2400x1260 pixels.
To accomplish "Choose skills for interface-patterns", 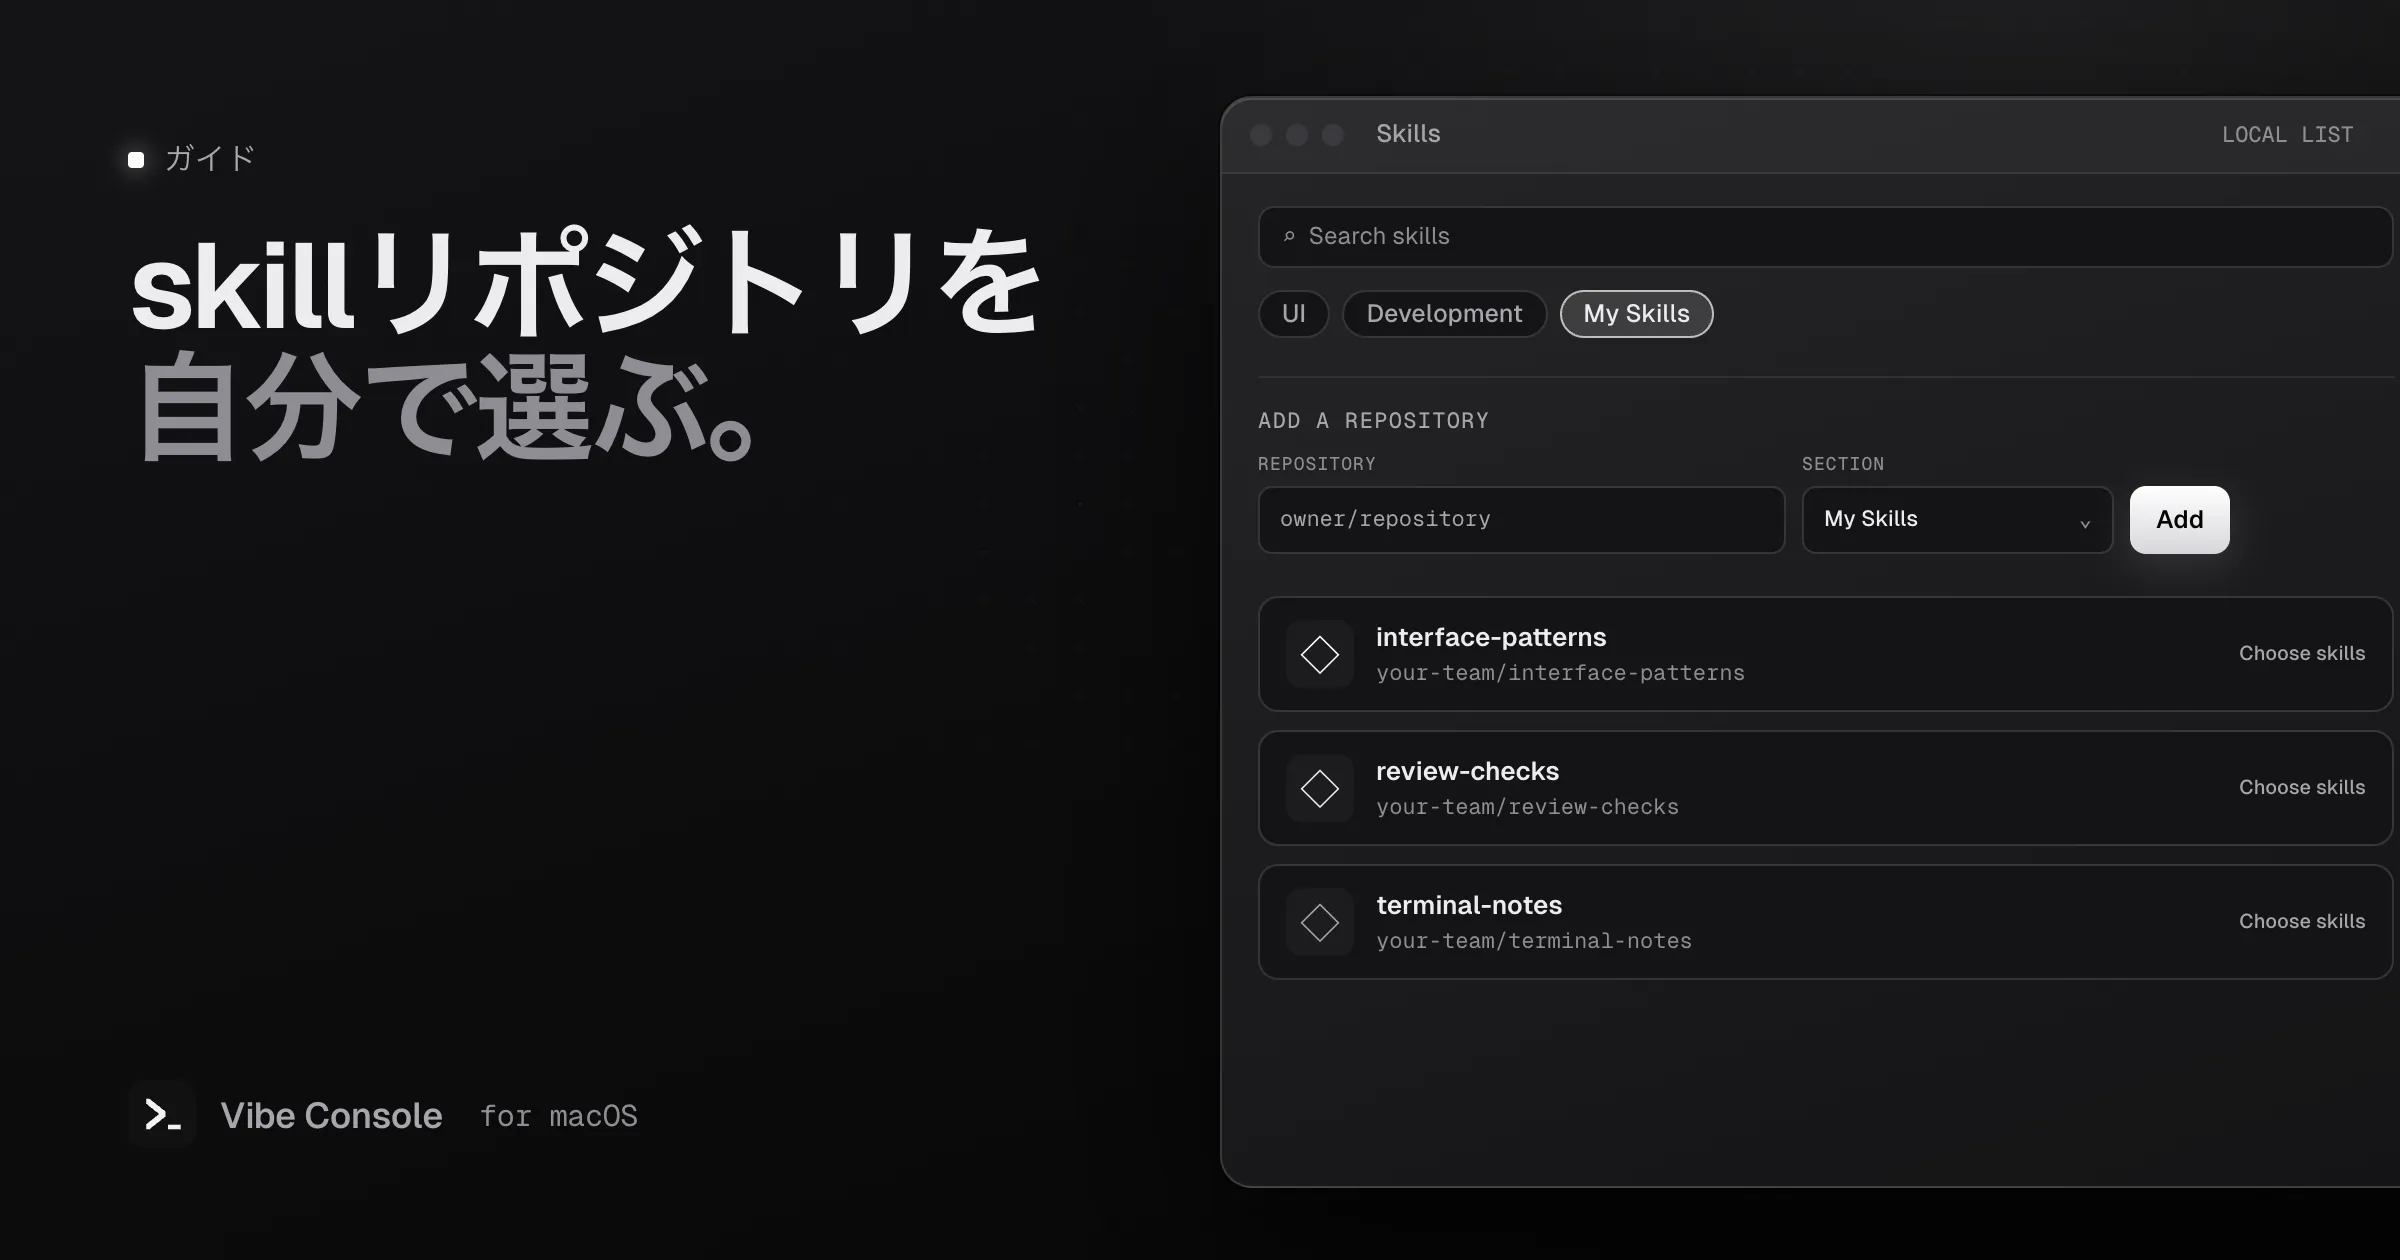I will click(2302, 654).
